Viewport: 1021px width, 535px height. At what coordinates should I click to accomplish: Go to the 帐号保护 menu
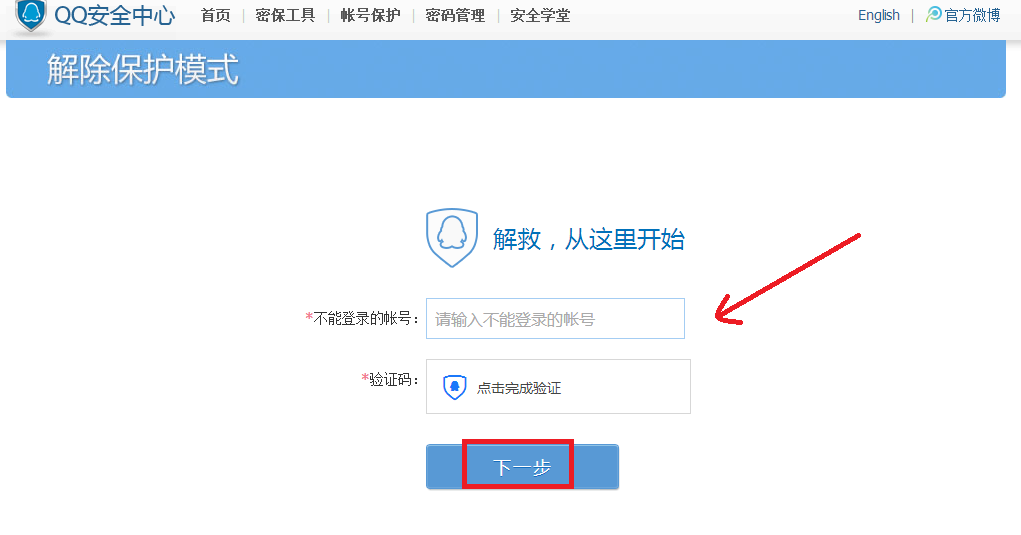[371, 16]
